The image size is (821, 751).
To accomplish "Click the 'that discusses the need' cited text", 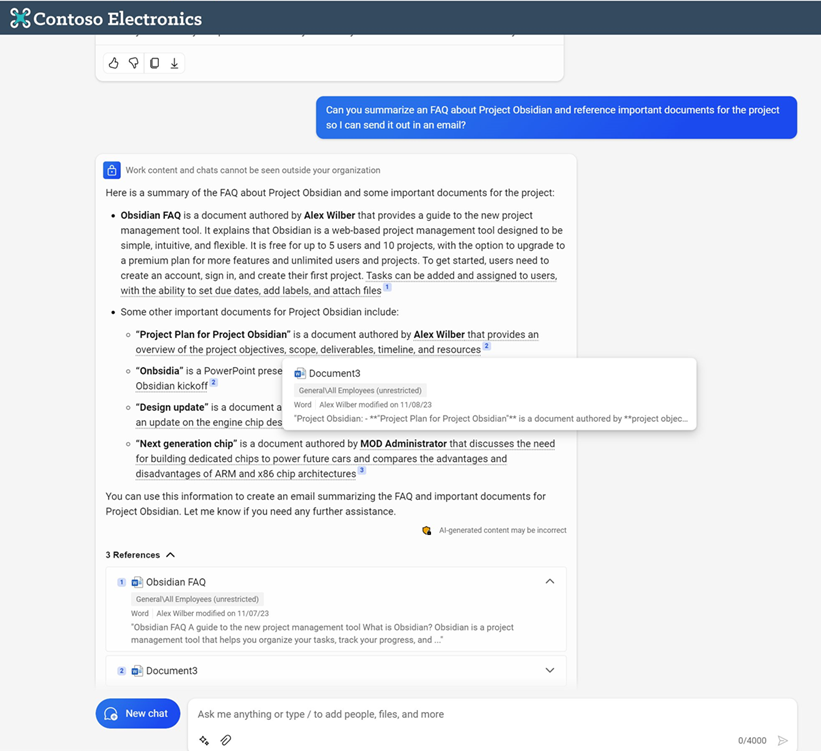I will click(x=502, y=444).
